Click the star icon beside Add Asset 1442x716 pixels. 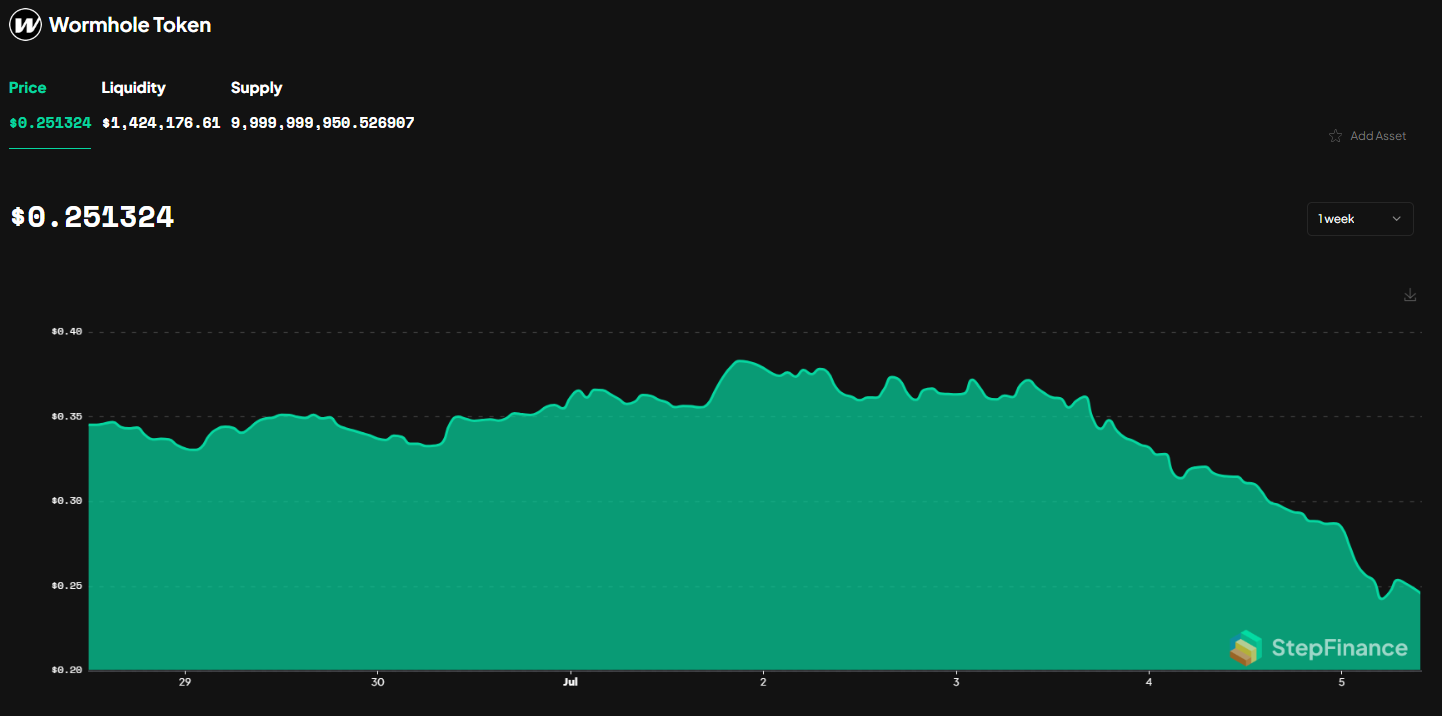coord(1335,135)
